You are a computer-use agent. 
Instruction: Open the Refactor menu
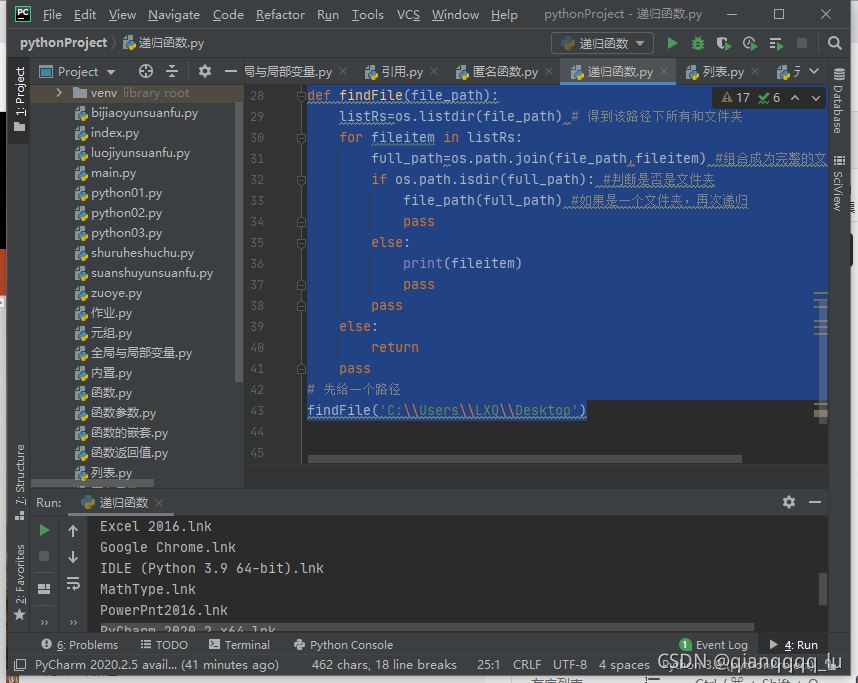[280, 14]
